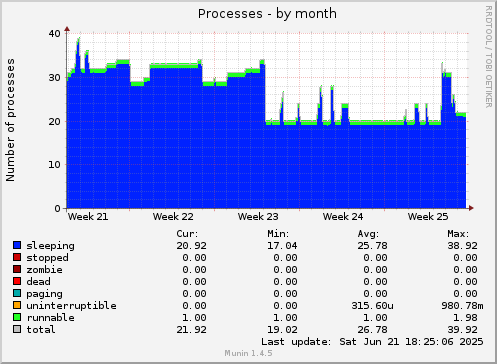This screenshot has width=497, height=364.
Task: Click runnable maximum value 1.98
Action: 465,318
